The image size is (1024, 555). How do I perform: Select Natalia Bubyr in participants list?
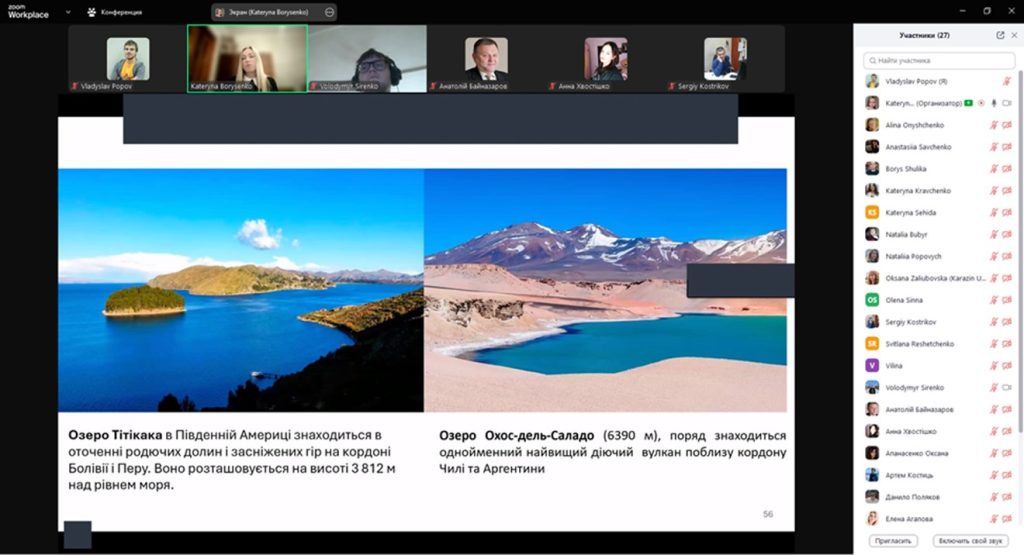pyautogui.click(x=905, y=234)
